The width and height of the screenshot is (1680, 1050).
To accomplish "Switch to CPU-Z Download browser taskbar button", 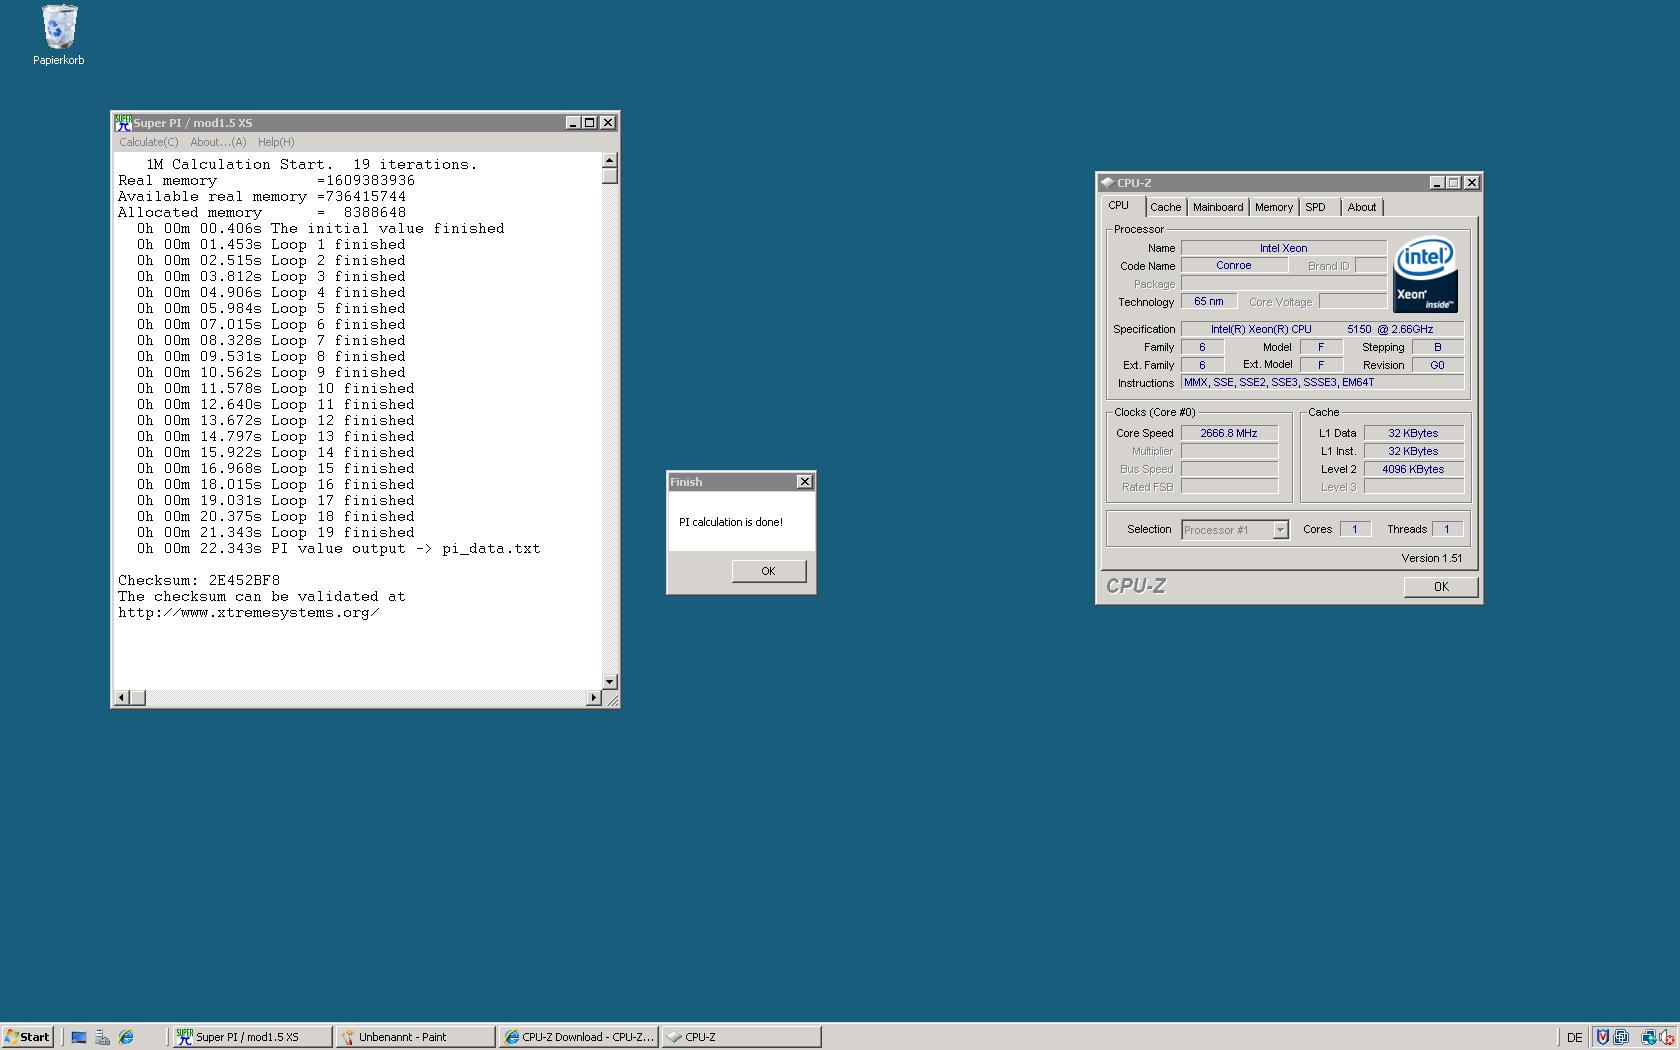I will pos(579,1037).
